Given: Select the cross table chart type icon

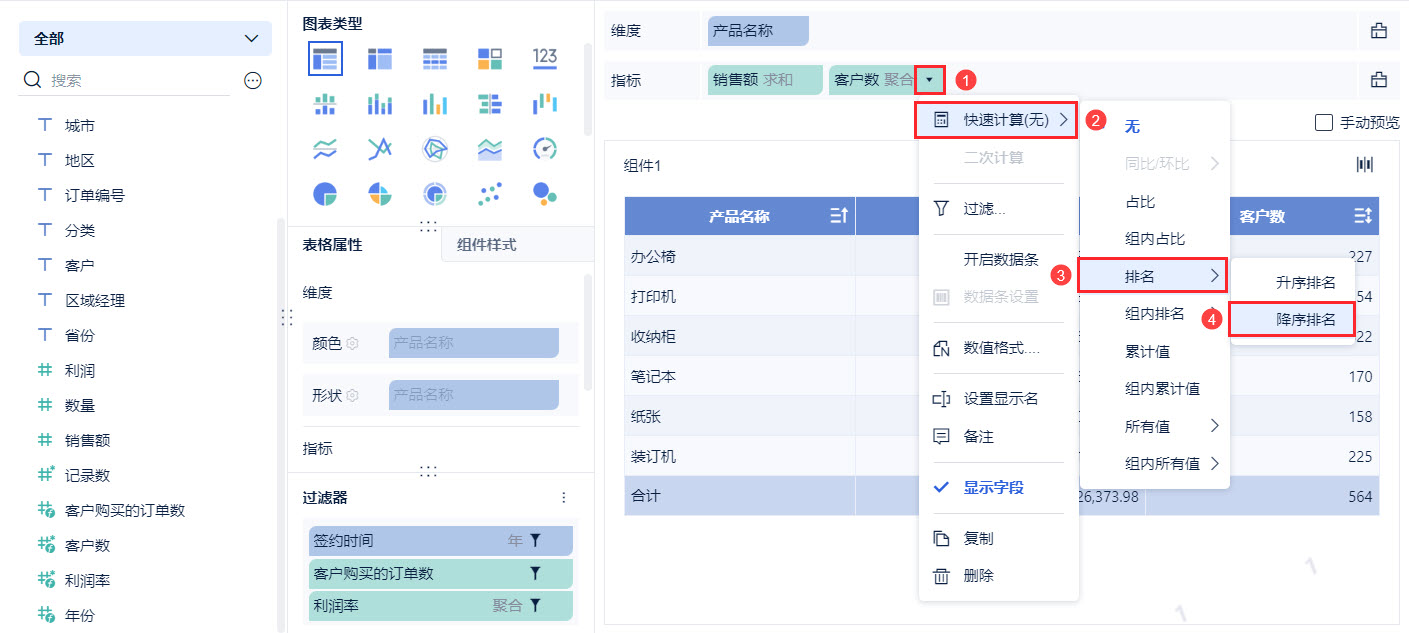Looking at the screenshot, I should pyautogui.click(x=380, y=58).
